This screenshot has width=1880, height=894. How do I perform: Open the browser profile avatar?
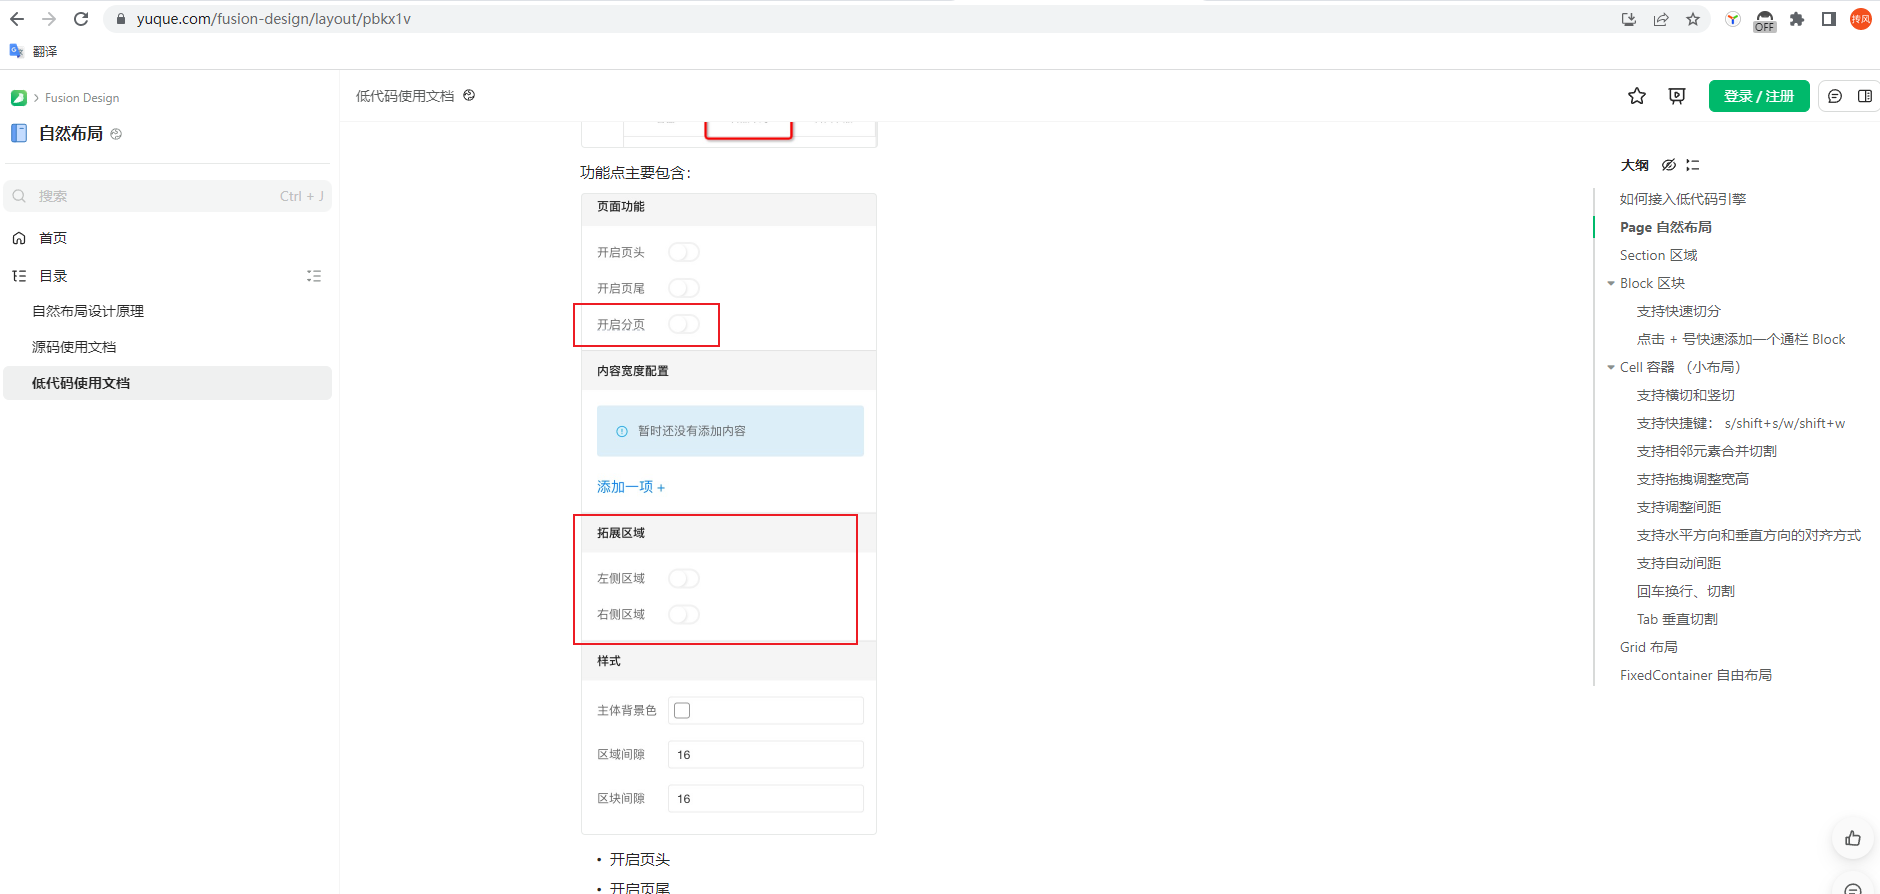pyautogui.click(x=1861, y=19)
